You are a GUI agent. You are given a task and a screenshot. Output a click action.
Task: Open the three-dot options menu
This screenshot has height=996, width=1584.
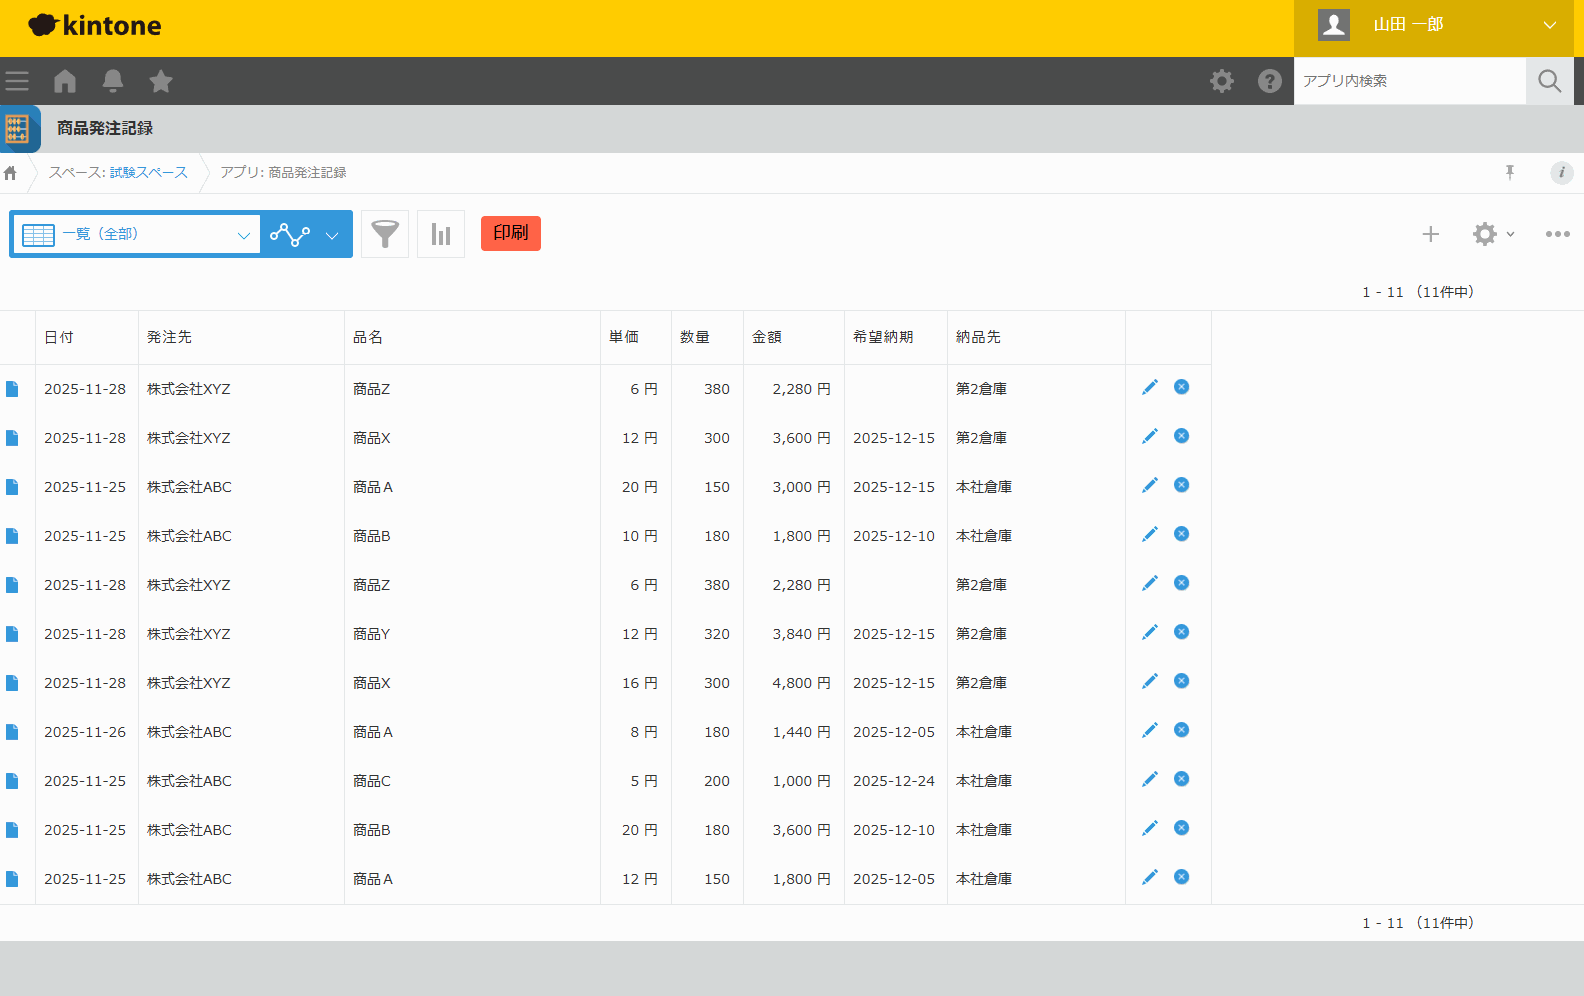pos(1557,234)
